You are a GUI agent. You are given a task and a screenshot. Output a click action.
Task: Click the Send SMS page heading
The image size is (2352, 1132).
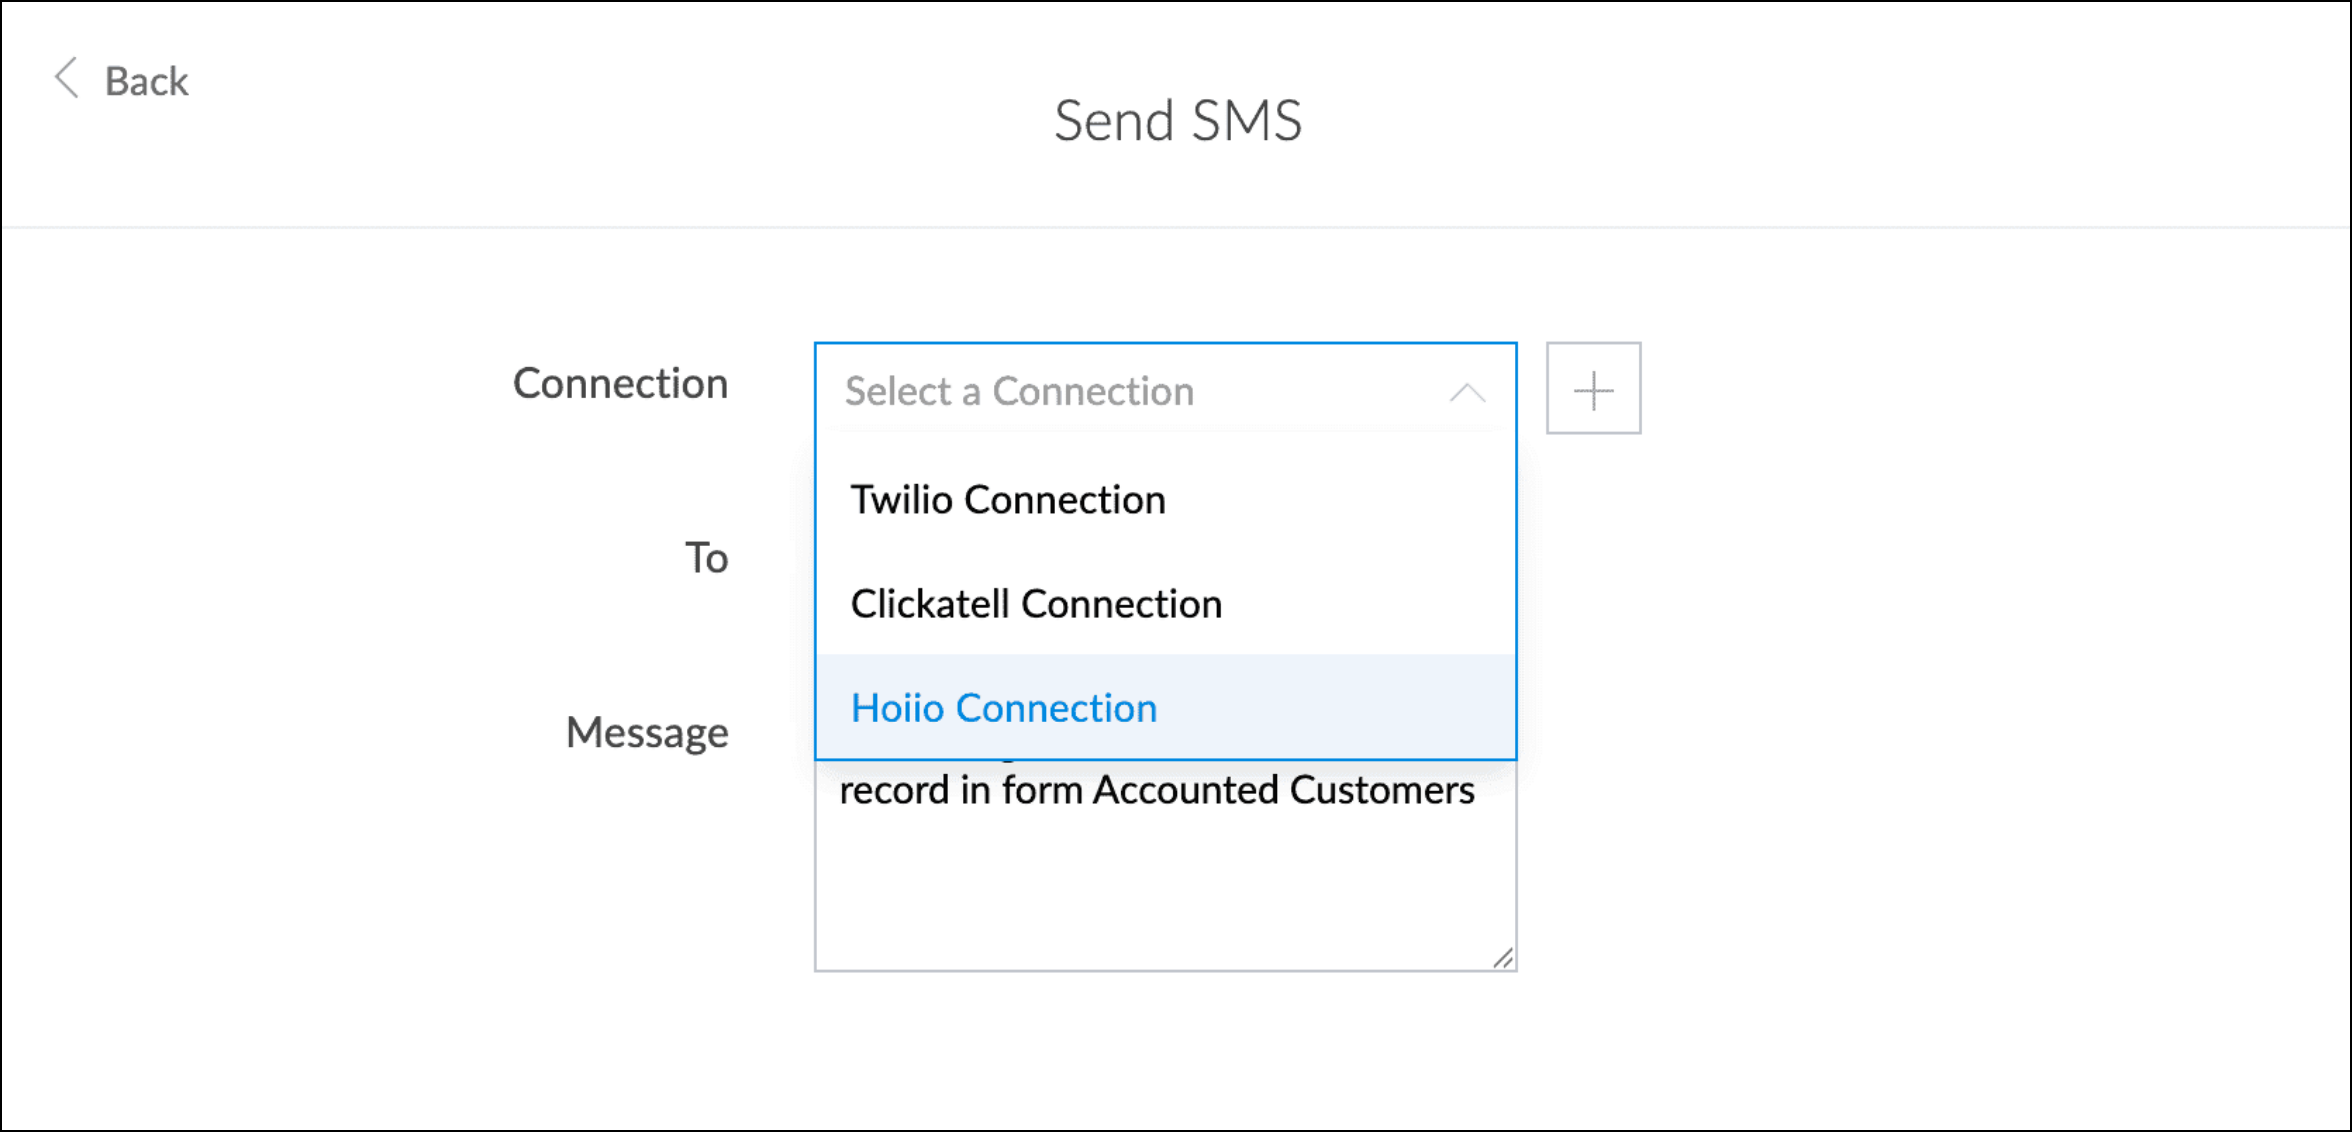tap(1178, 121)
